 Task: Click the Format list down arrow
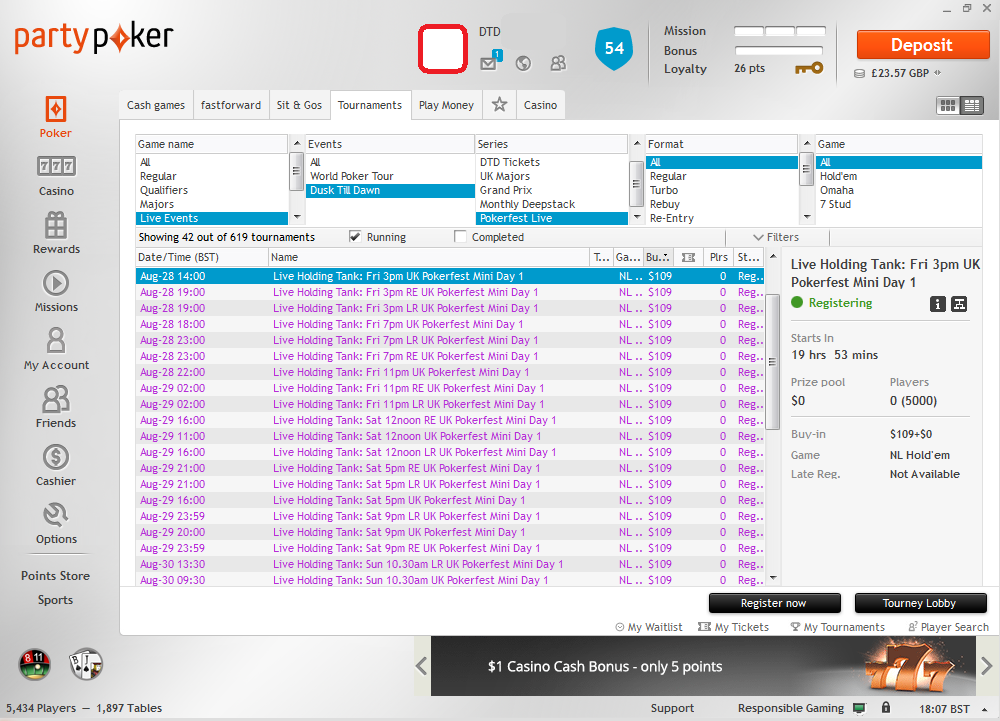coord(807,217)
